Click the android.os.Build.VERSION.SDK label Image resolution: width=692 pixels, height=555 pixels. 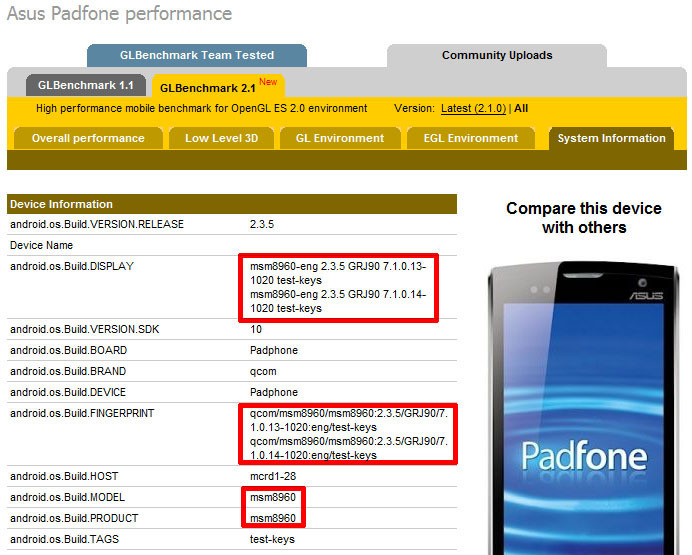click(x=85, y=330)
